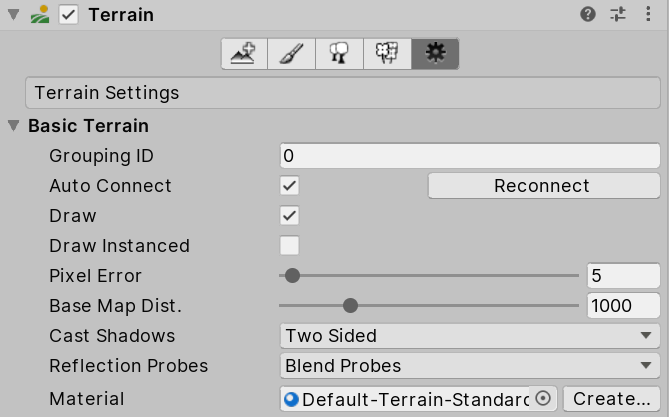Viewport: 669px width, 417px height.
Task: Toggle the Auto Connect checkbox
Action: pyautogui.click(x=290, y=186)
